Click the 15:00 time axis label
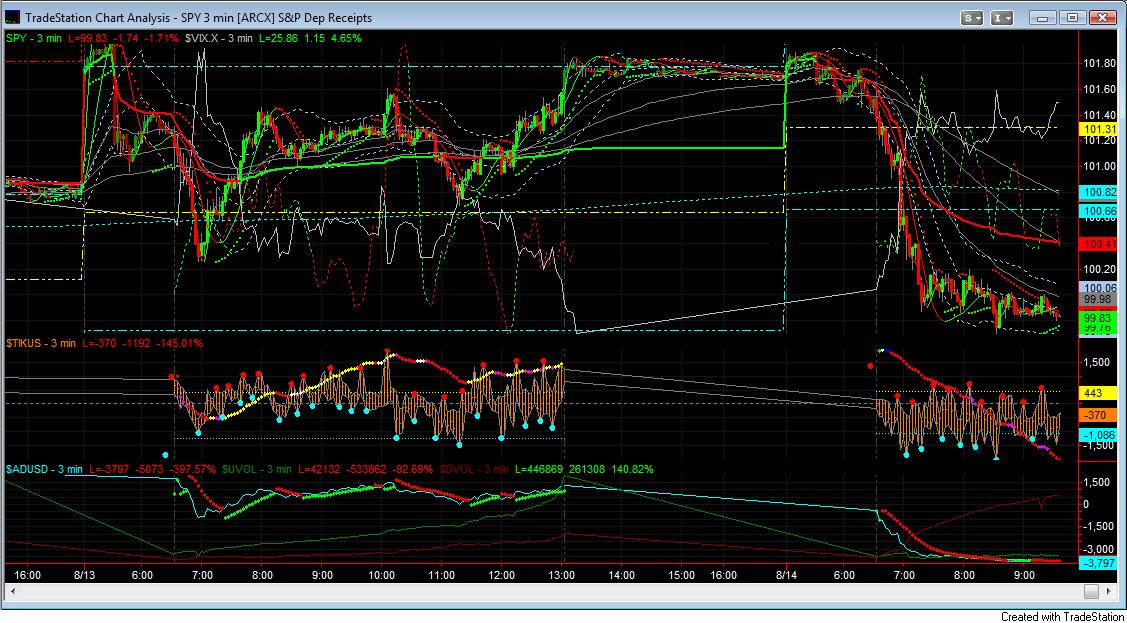This screenshot has width=1127, height=623. [x=681, y=576]
